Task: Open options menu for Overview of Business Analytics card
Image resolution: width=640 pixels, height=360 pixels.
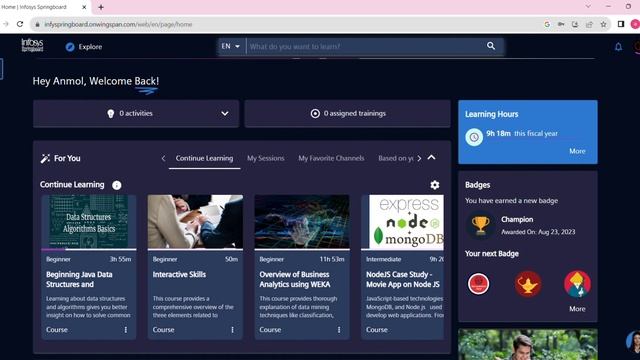Action: (339, 329)
